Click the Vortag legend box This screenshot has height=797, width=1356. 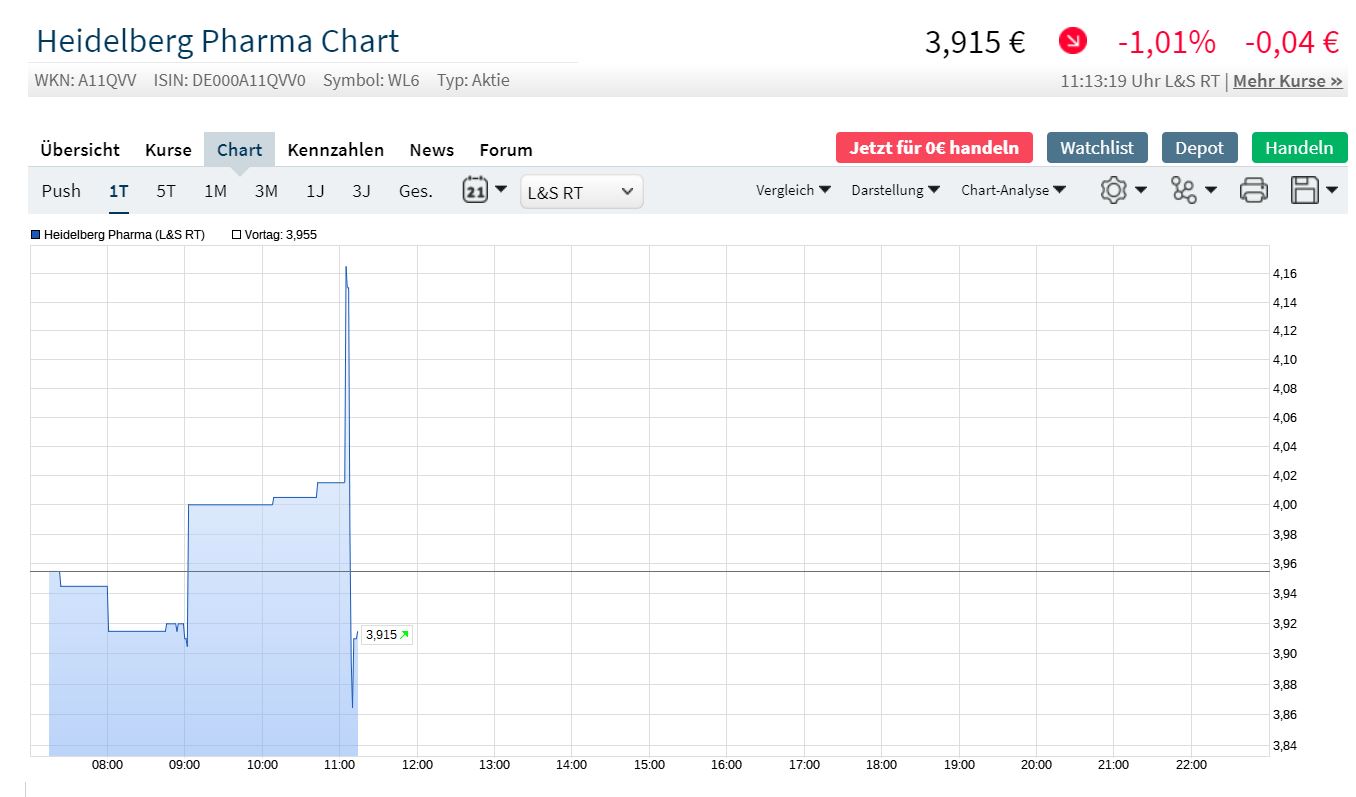237,235
